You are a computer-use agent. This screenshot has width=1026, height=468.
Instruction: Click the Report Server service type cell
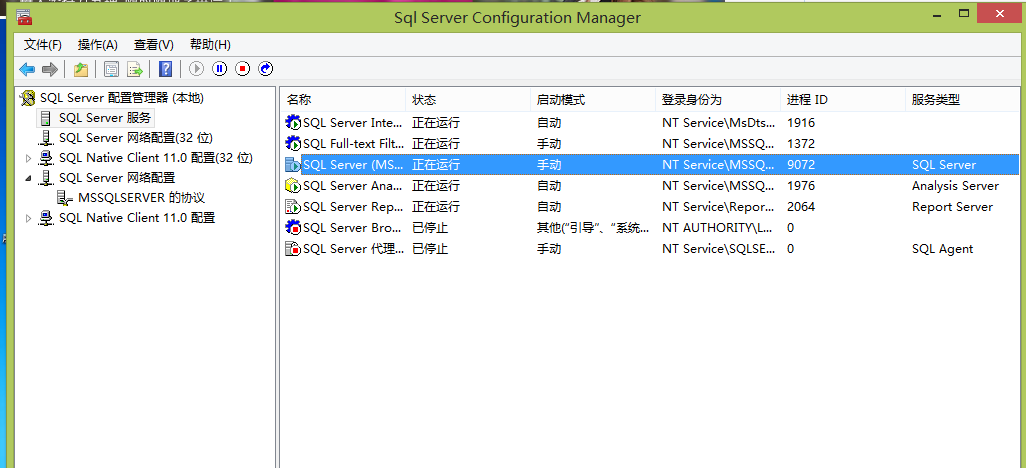[952, 207]
